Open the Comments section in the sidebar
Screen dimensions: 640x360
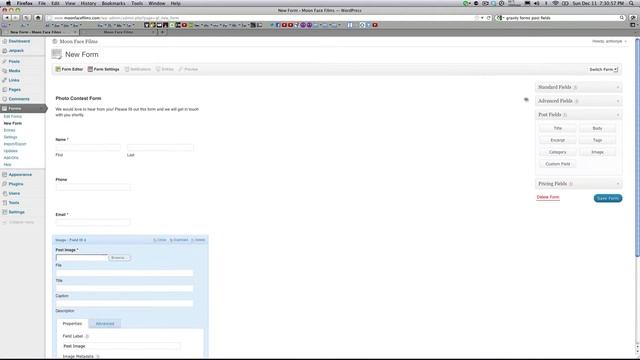coord(19,99)
